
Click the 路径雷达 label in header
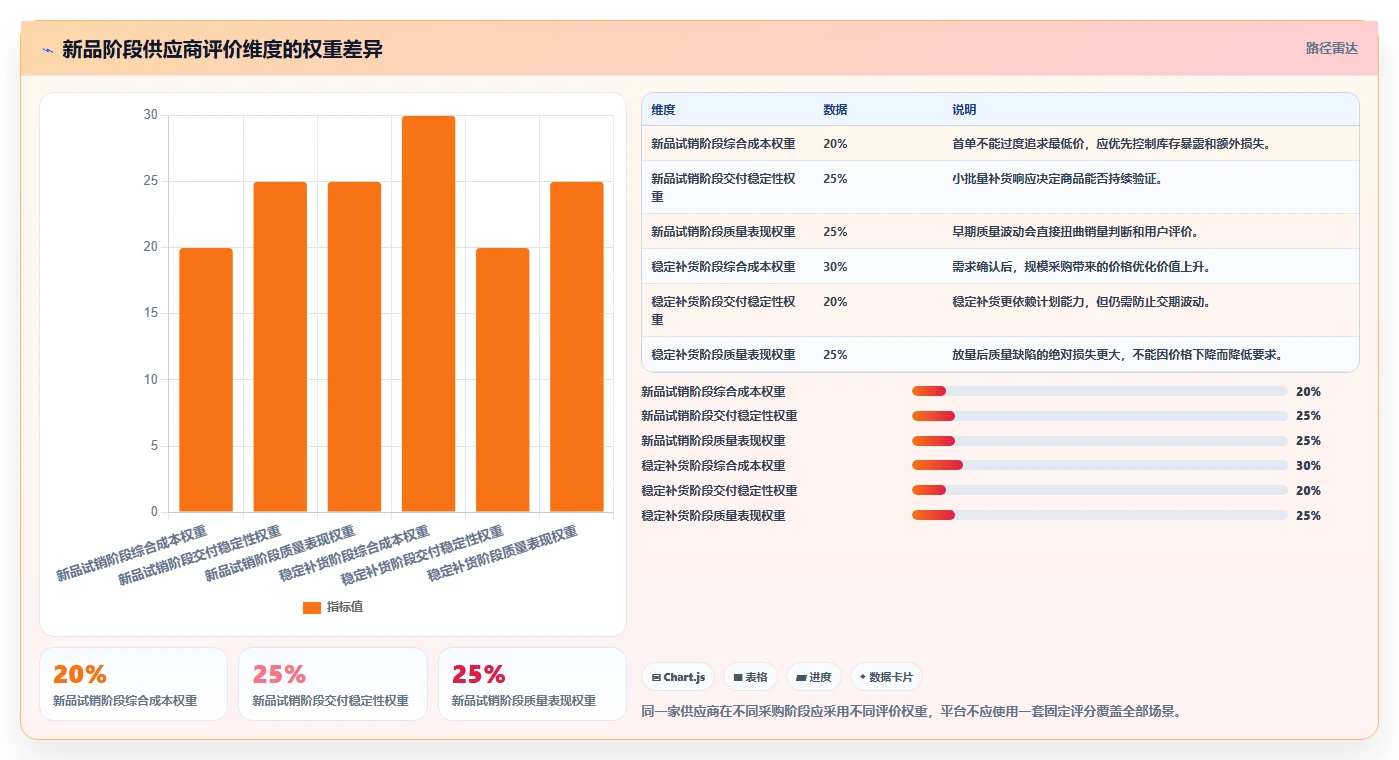(x=1331, y=48)
